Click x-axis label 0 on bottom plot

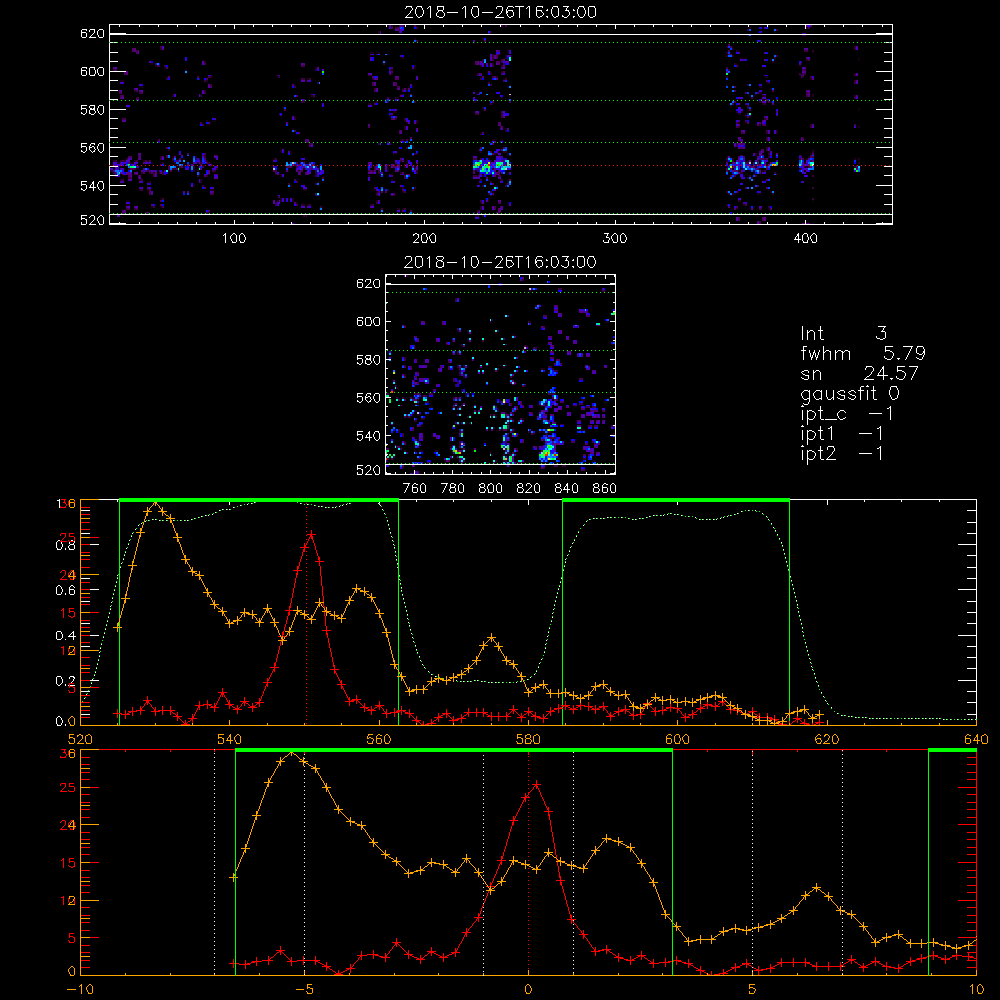[528, 990]
